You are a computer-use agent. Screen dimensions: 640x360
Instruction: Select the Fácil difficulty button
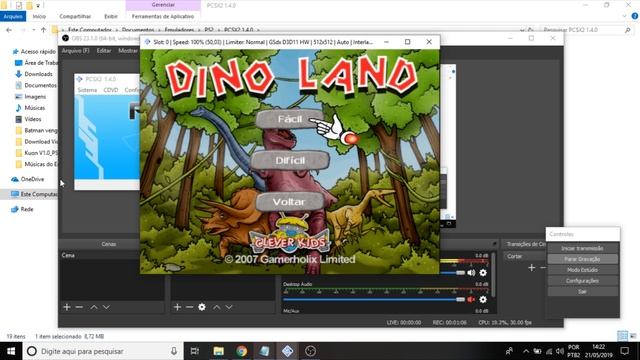click(x=289, y=119)
